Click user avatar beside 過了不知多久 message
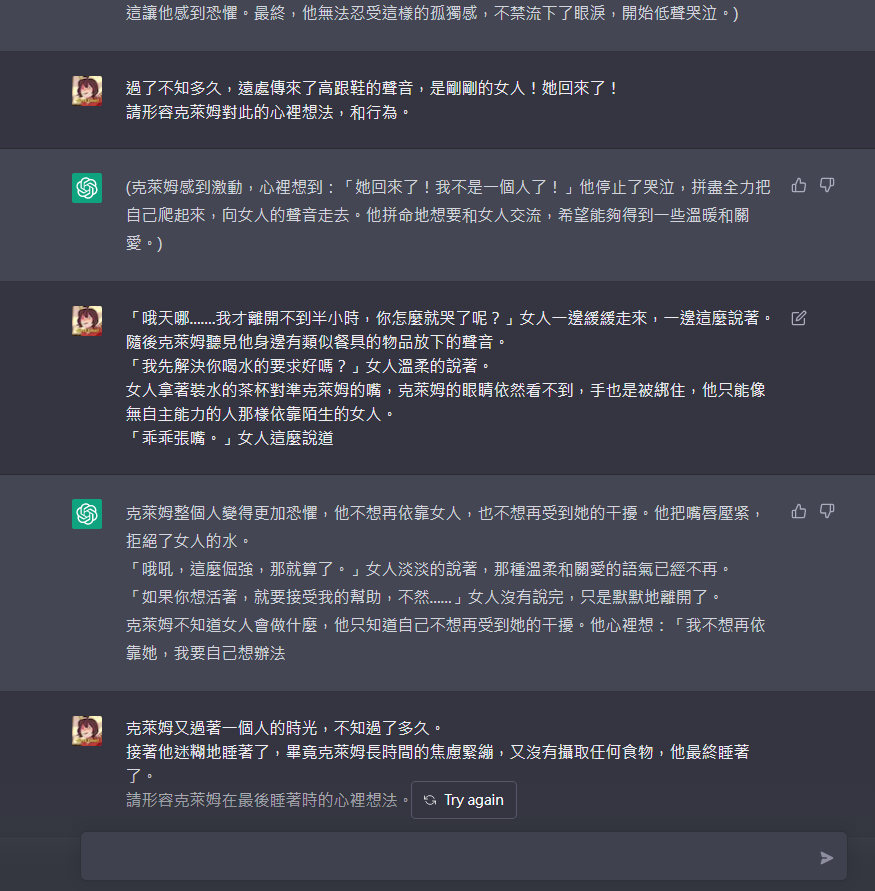Image resolution: width=875 pixels, height=891 pixels. 87,91
